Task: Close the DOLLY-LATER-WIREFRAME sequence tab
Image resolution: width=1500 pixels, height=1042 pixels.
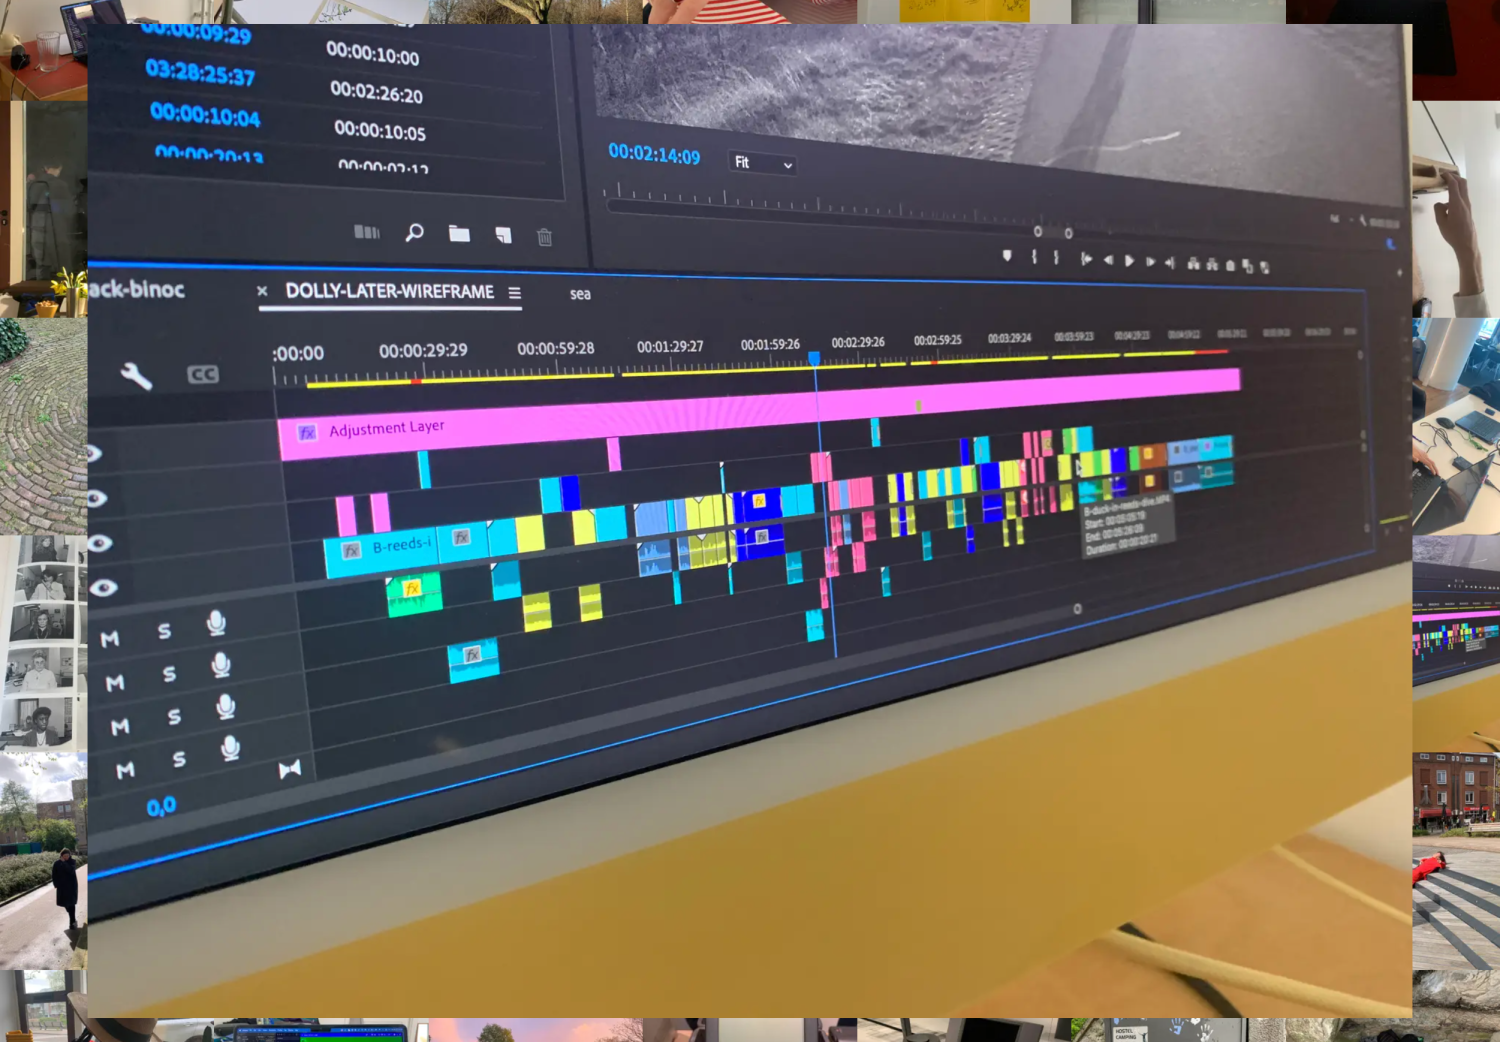Action: pyautogui.click(x=262, y=291)
